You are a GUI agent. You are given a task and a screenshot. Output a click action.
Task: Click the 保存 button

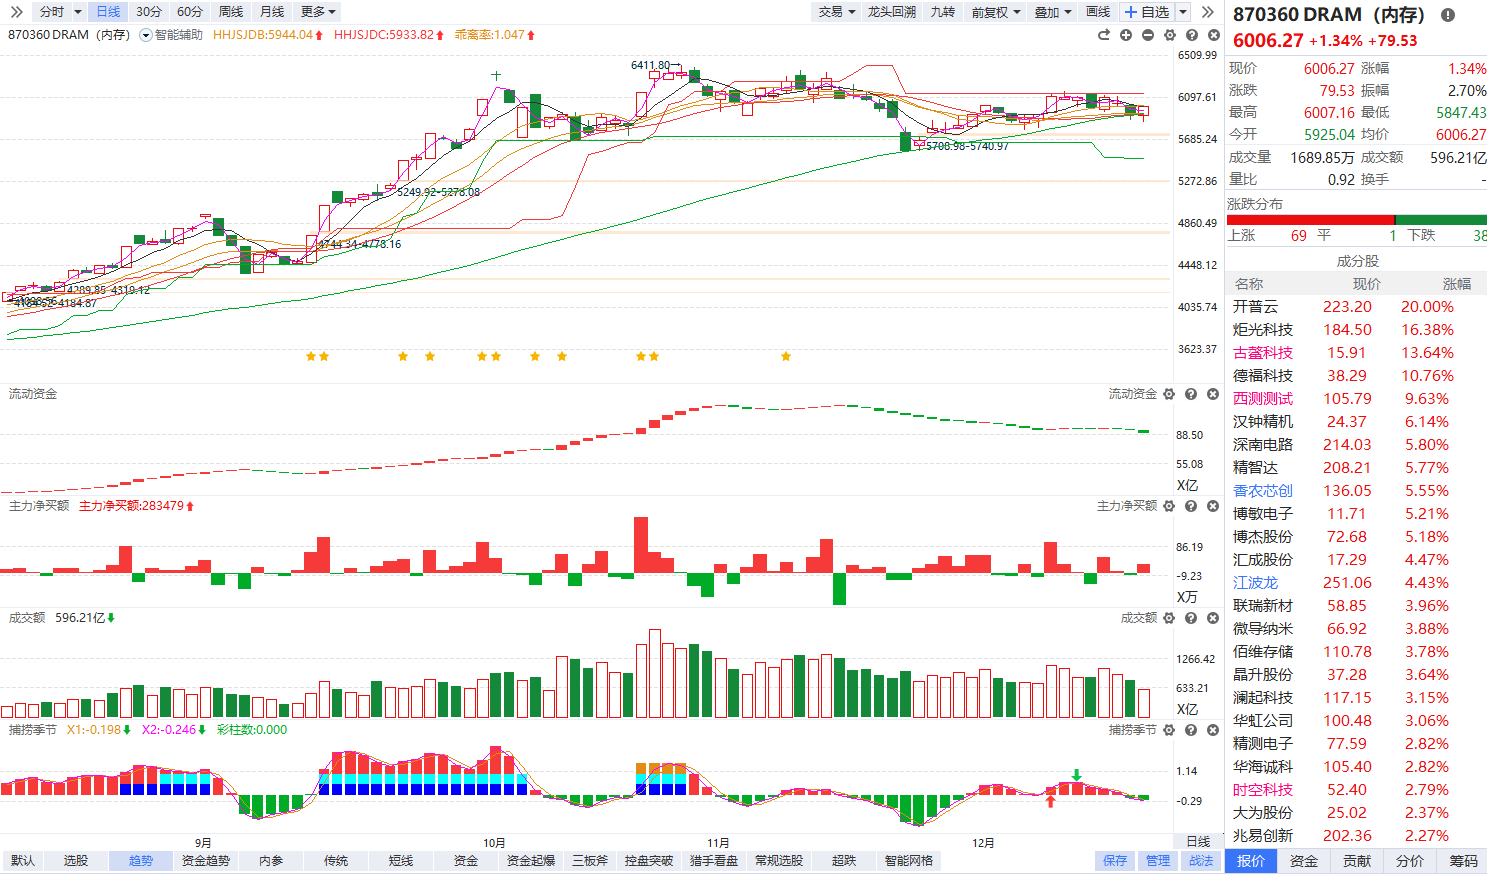pyautogui.click(x=1114, y=861)
